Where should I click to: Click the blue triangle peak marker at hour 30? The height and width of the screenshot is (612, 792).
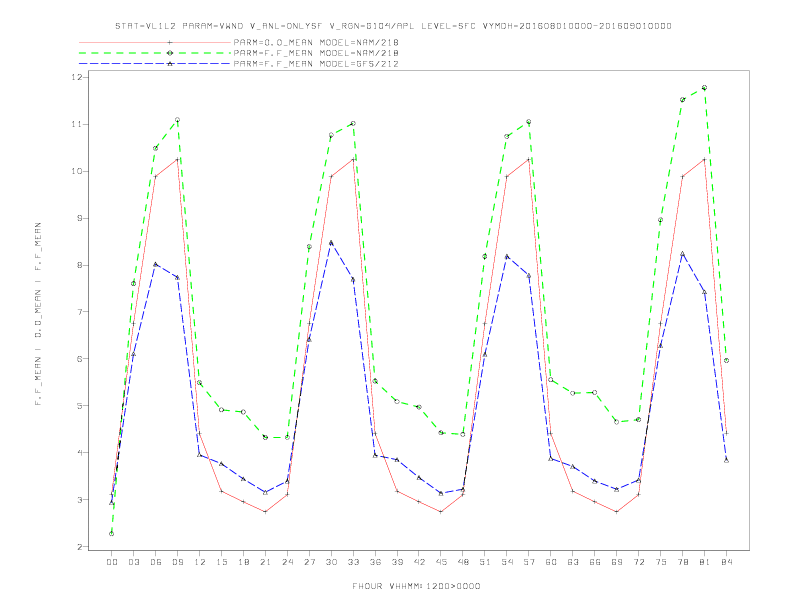click(331, 243)
